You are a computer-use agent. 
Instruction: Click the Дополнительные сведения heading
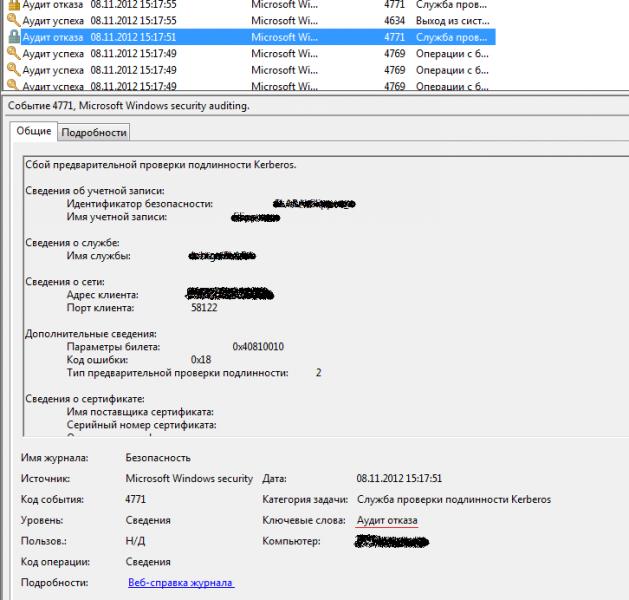point(91,334)
